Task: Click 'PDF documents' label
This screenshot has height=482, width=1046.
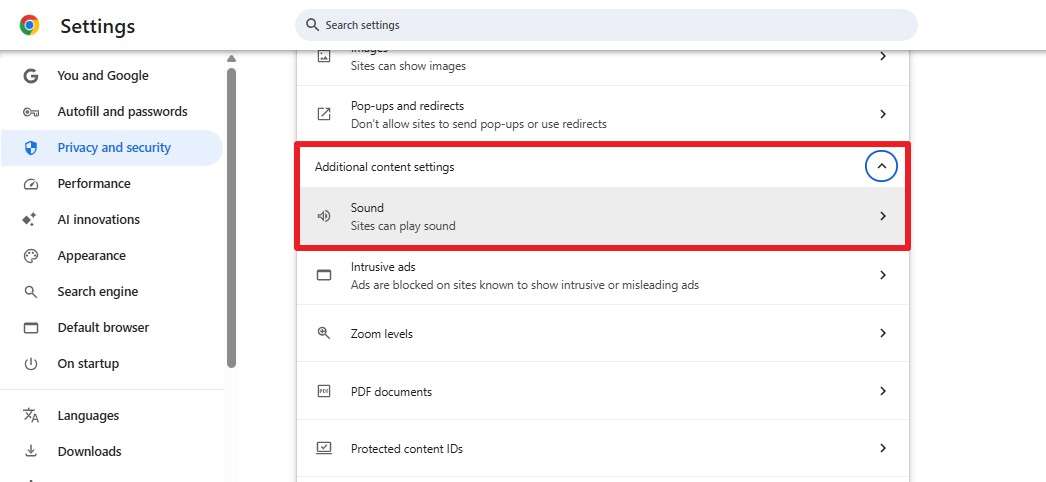Action: tap(391, 391)
